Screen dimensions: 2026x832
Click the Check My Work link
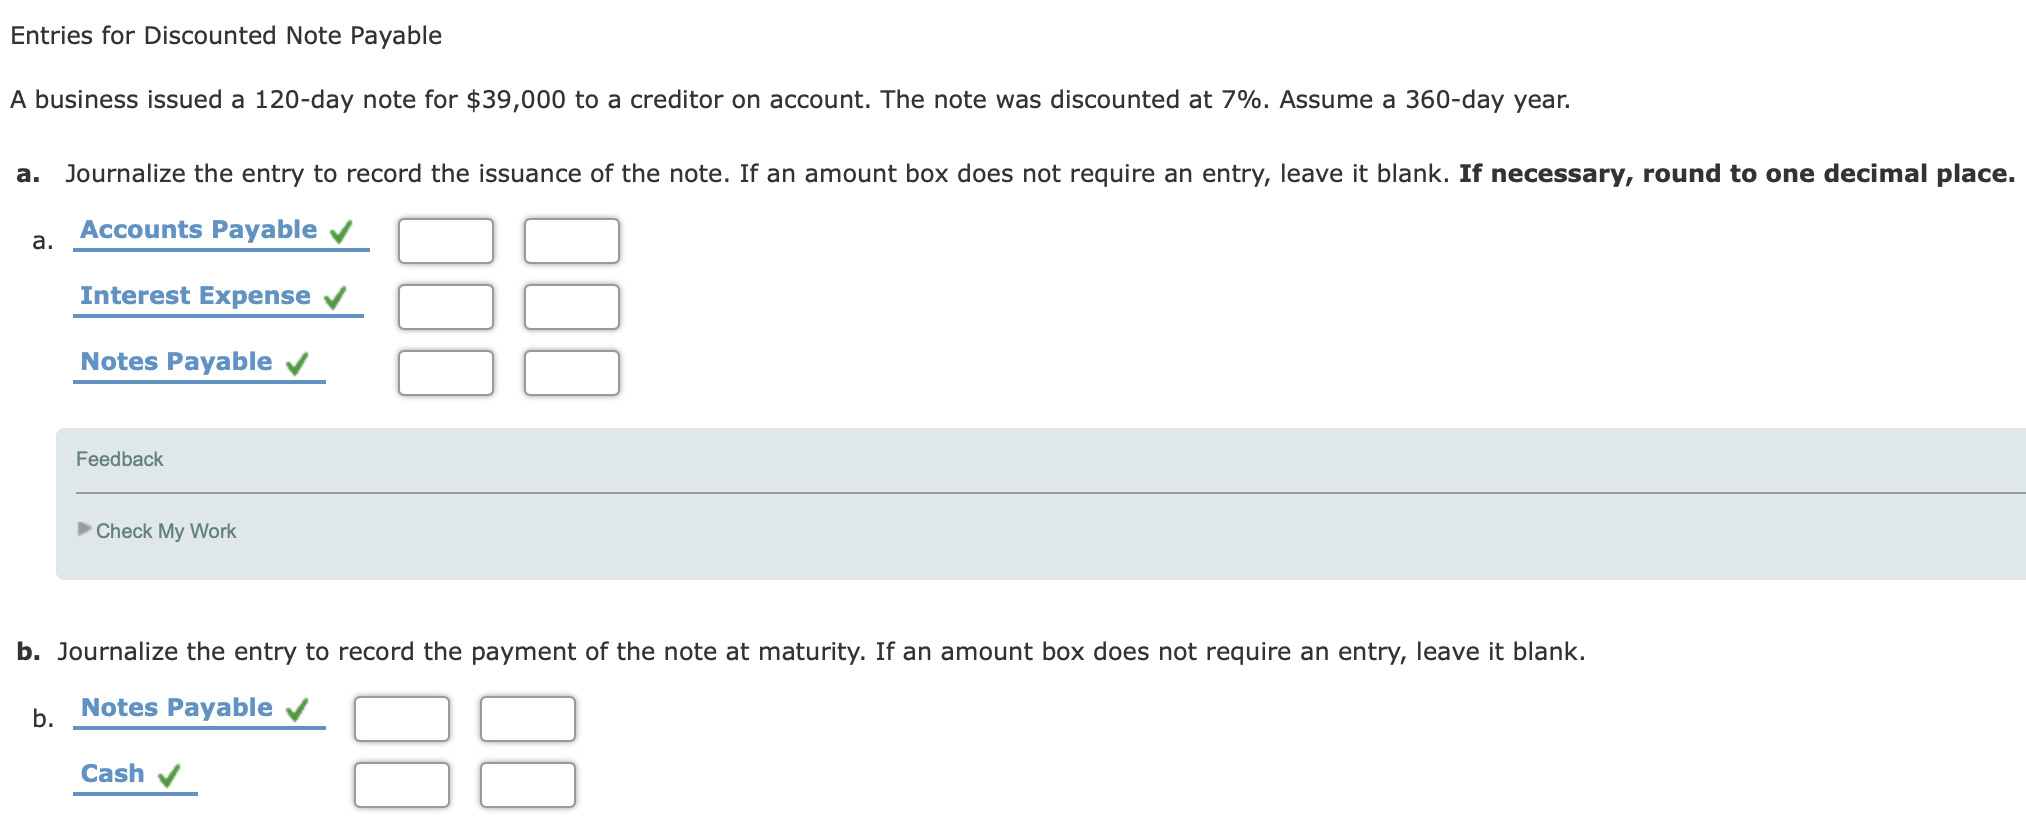point(166,531)
